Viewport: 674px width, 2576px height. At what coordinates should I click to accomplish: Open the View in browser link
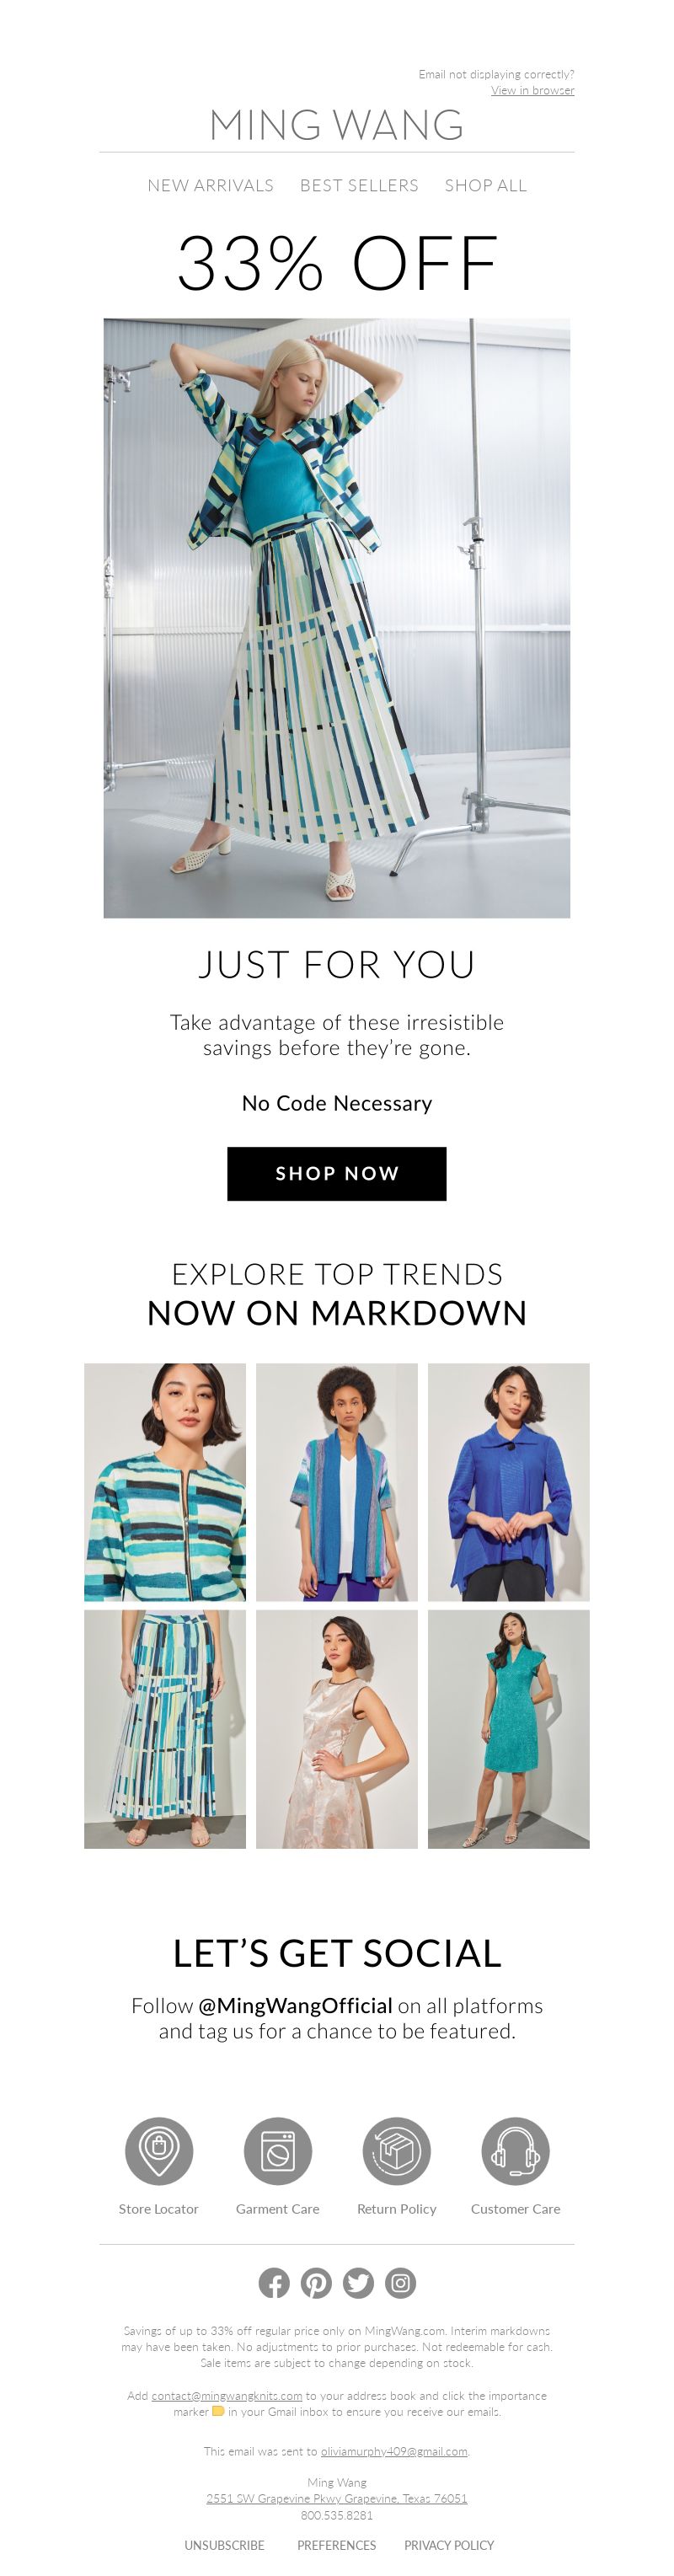point(532,90)
